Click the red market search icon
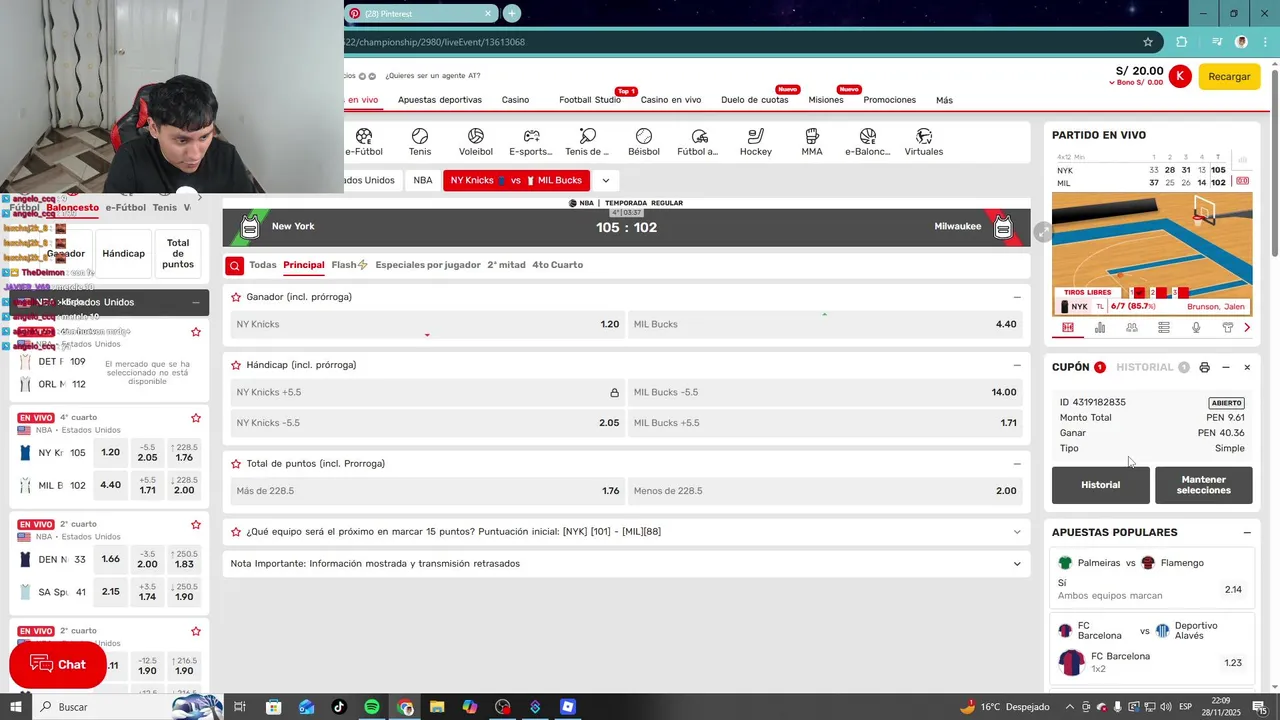Screen dimensions: 1280x720 point(234,265)
